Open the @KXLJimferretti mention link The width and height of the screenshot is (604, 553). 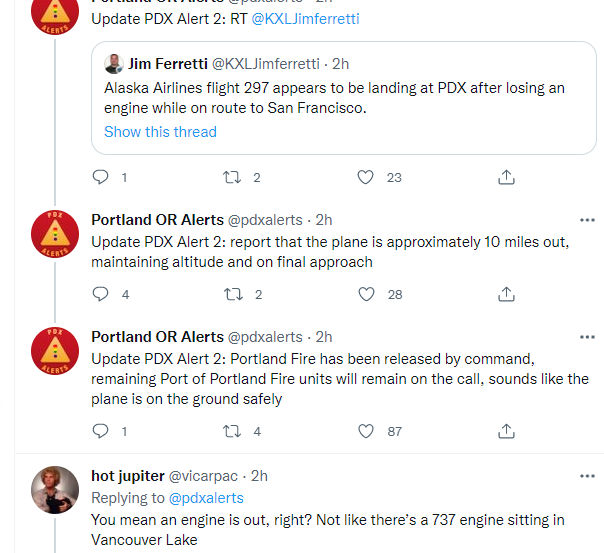(x=305, y=19)
